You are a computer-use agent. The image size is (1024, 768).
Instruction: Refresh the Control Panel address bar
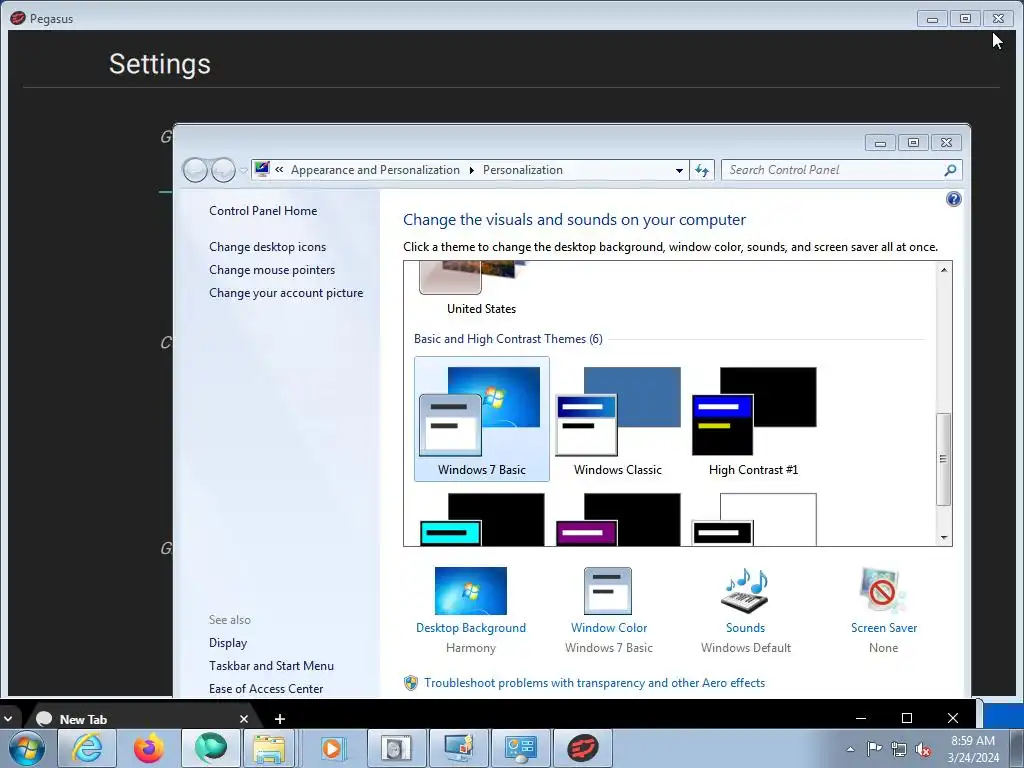tap(702, 170)
